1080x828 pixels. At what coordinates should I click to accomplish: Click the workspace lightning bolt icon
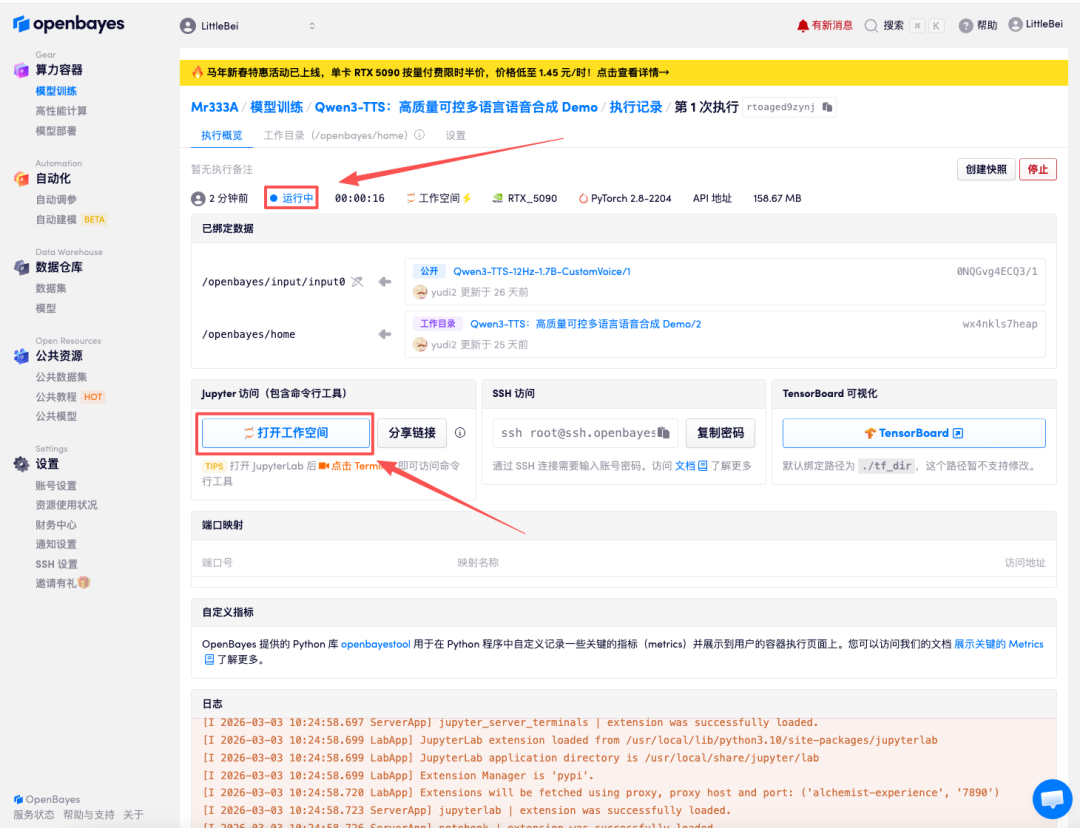pyautogui.click(x=467, y=198)
